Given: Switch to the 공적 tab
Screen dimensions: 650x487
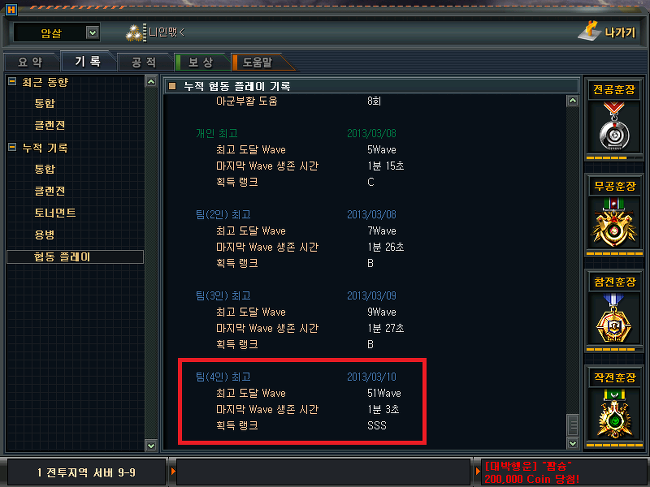Looking at the screenshot, I should coord(144,63).
